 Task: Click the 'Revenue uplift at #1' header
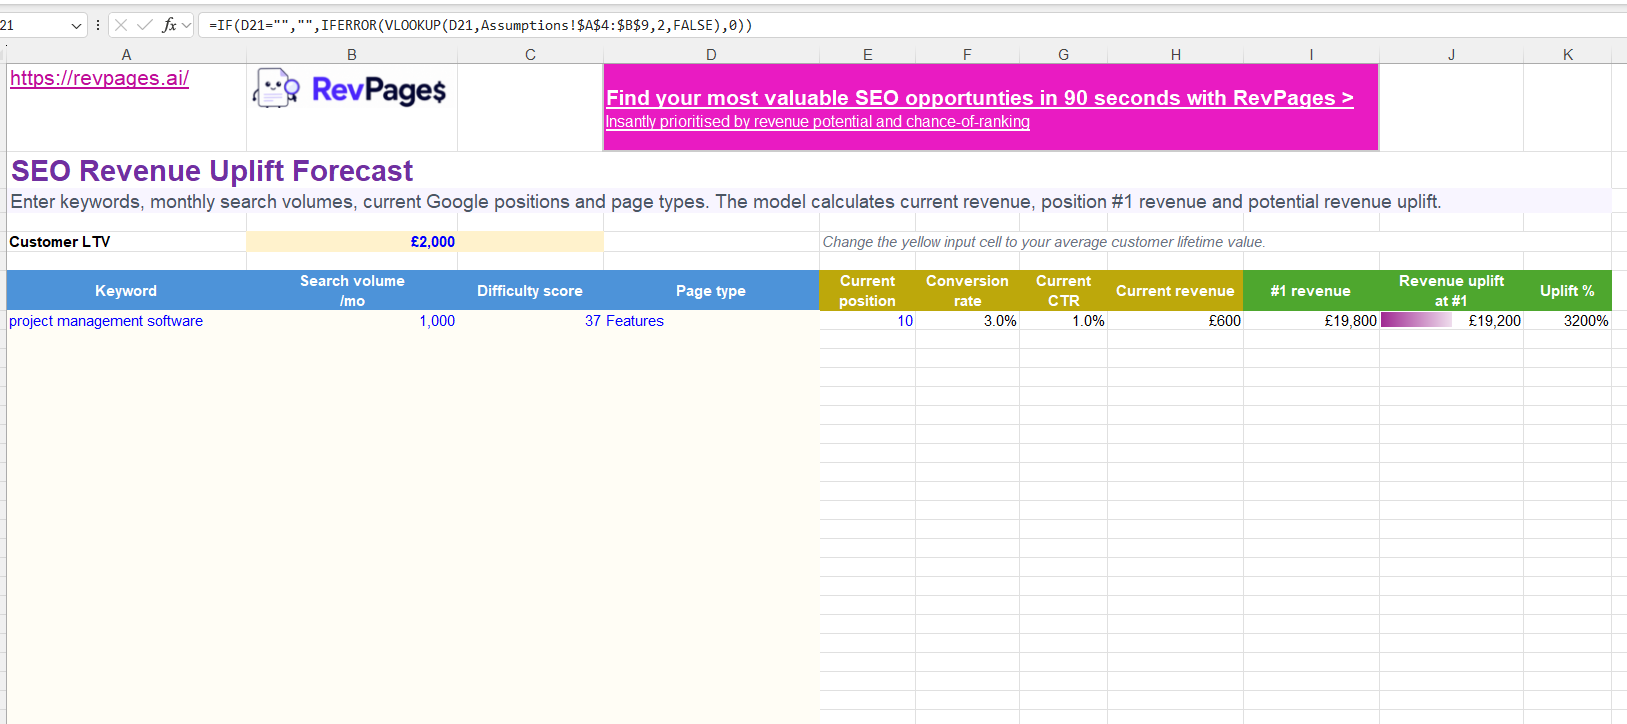coord(1451,291)
